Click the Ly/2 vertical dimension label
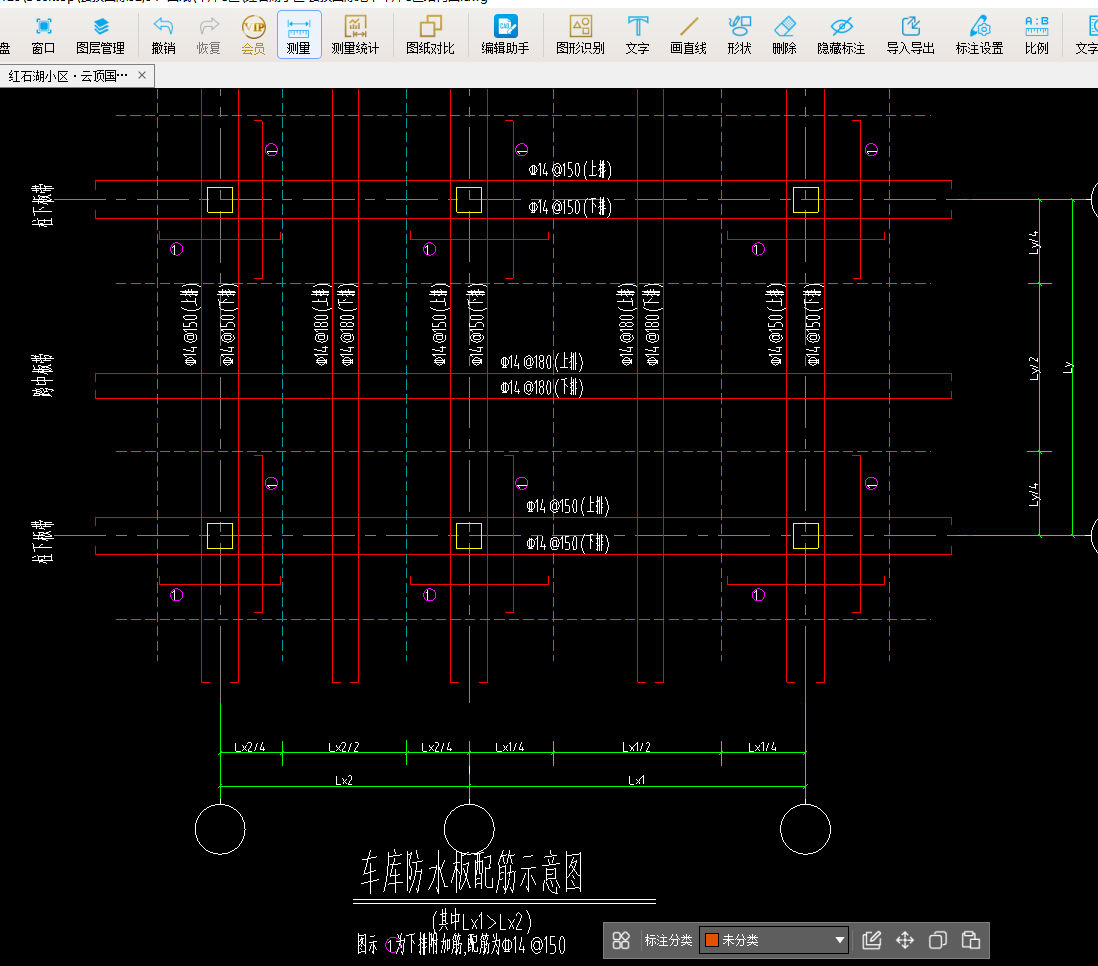Viewport: 1098px width, 966px height. (1034, 368)
